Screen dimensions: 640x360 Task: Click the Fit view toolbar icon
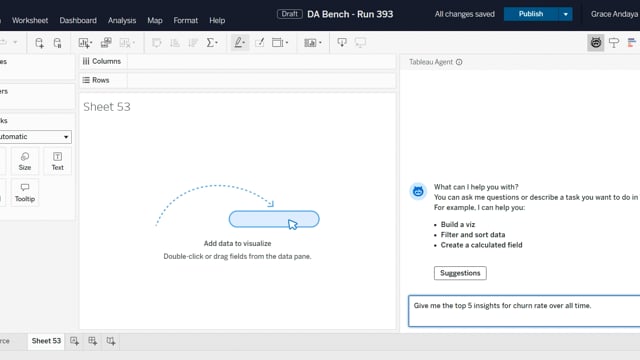pyautogui.click(x=278, y=42)
